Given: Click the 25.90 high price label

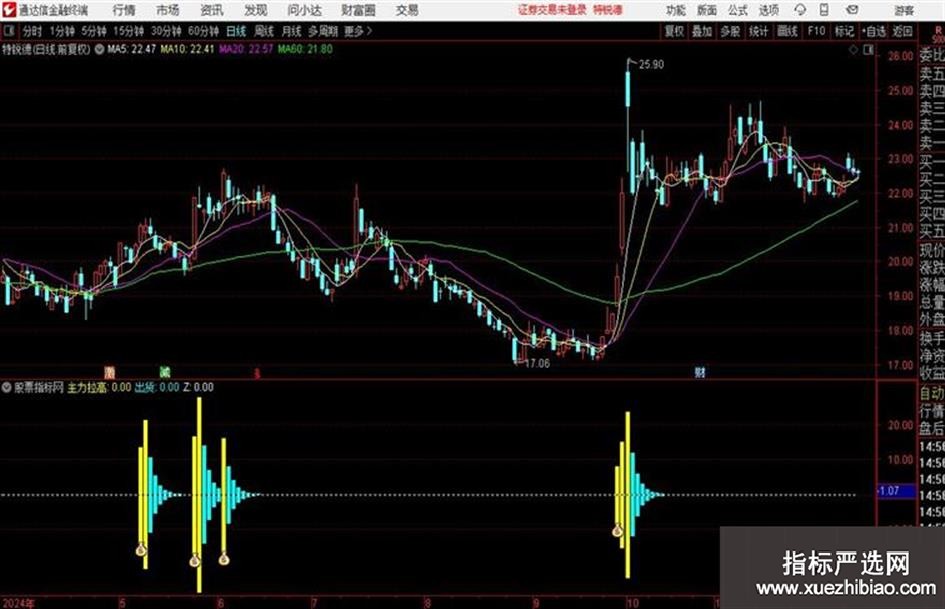Looking at the screenshot, I should pos(651,65).
